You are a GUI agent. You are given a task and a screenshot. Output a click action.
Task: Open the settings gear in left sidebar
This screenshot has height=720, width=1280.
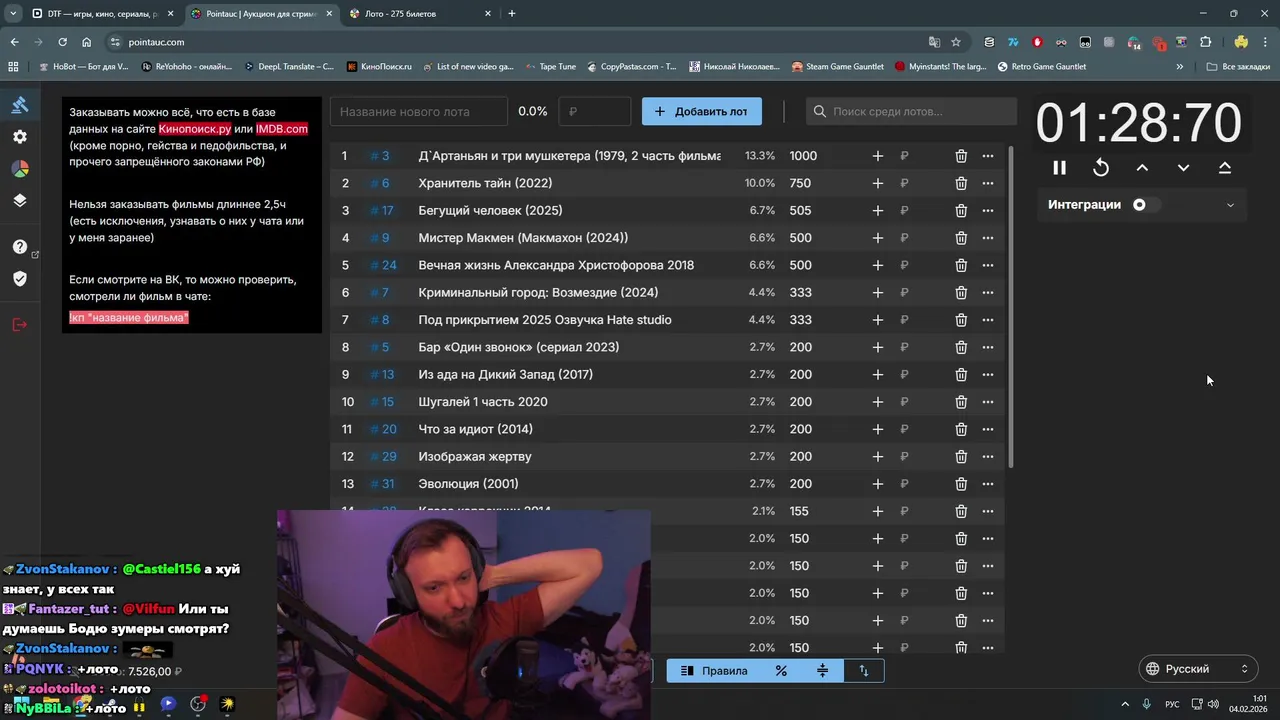point(20,137)
